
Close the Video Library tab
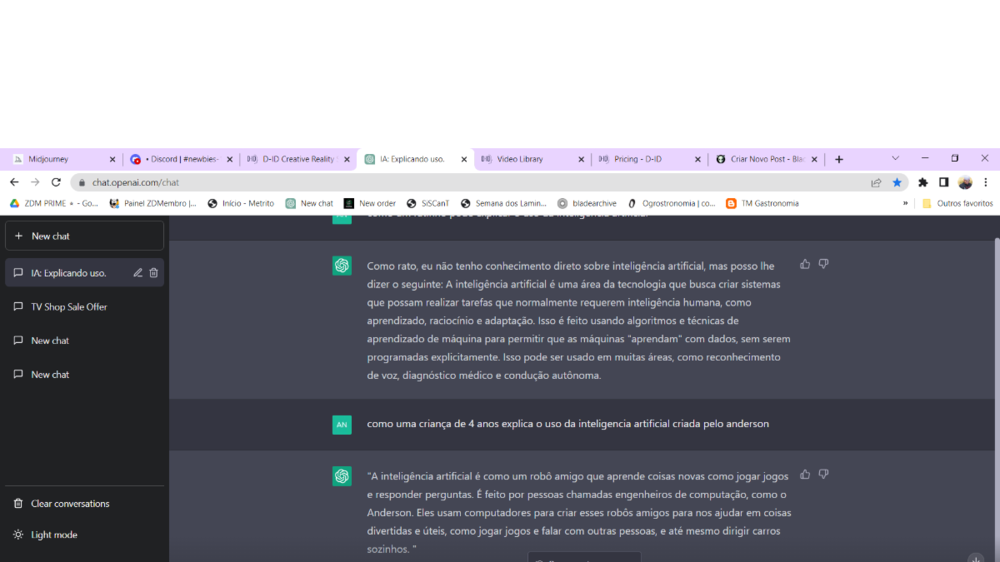tap(581, 159)
